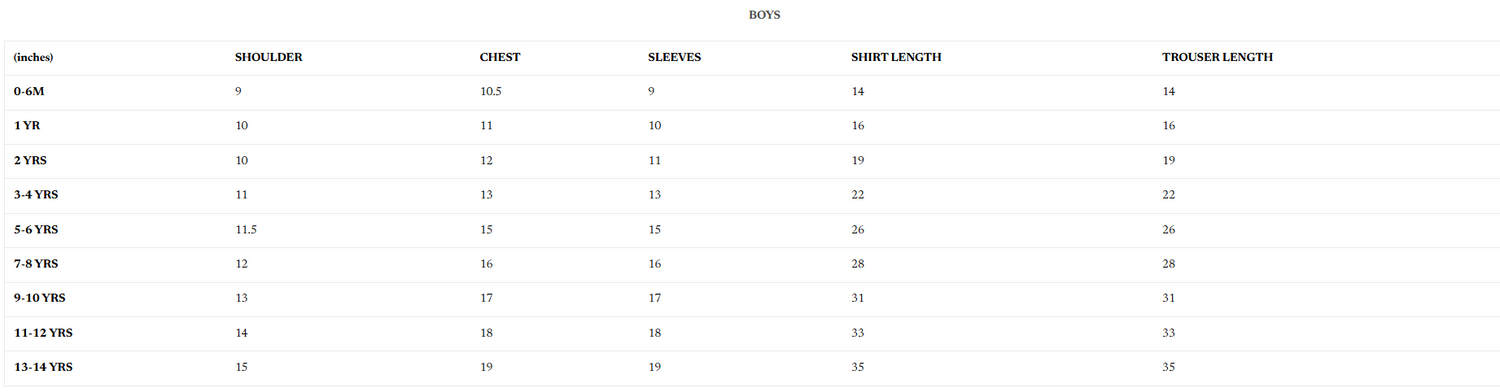Select the 7-8 YRS row label
This screenshot has width=1500, height=392.
(x=35, y=264)
